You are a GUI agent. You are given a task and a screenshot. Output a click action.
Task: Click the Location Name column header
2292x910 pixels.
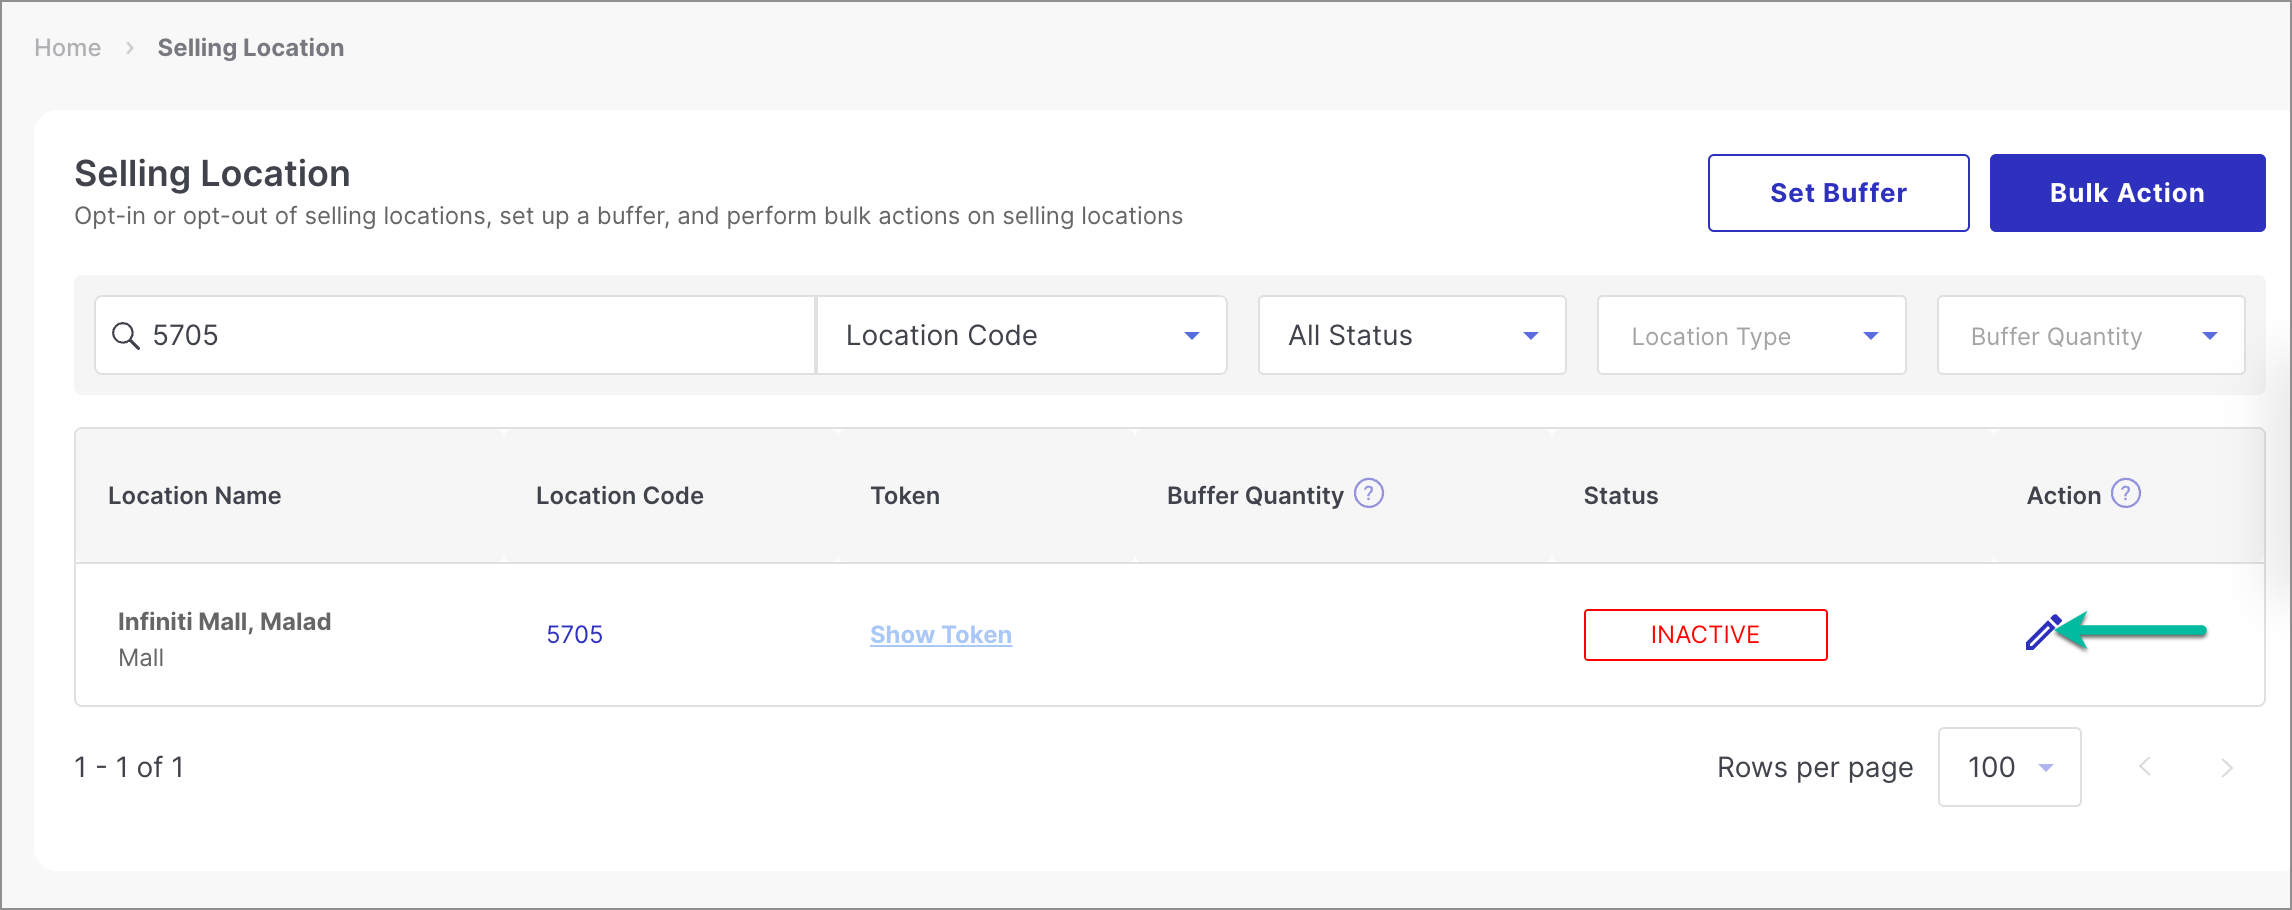(194, 496)
